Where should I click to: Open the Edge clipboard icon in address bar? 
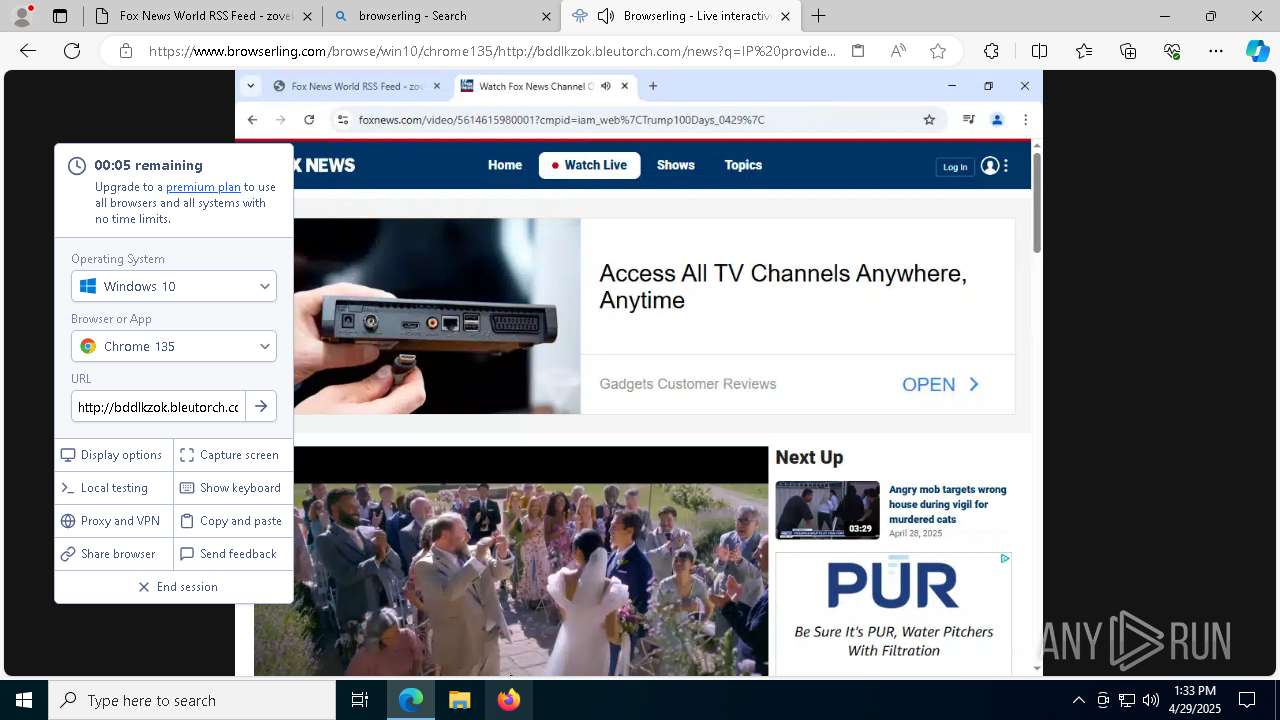[858, 51]
